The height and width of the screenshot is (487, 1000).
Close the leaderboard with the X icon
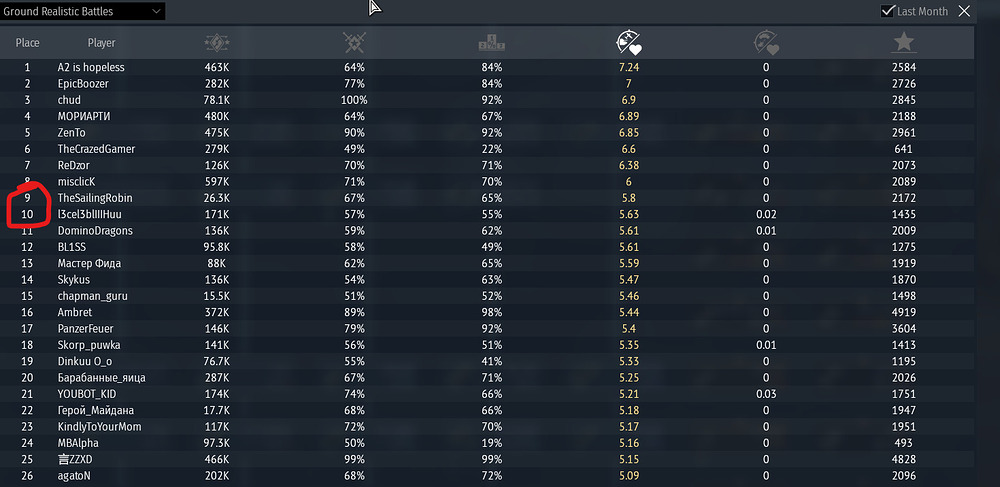click(x=964, y=11)
